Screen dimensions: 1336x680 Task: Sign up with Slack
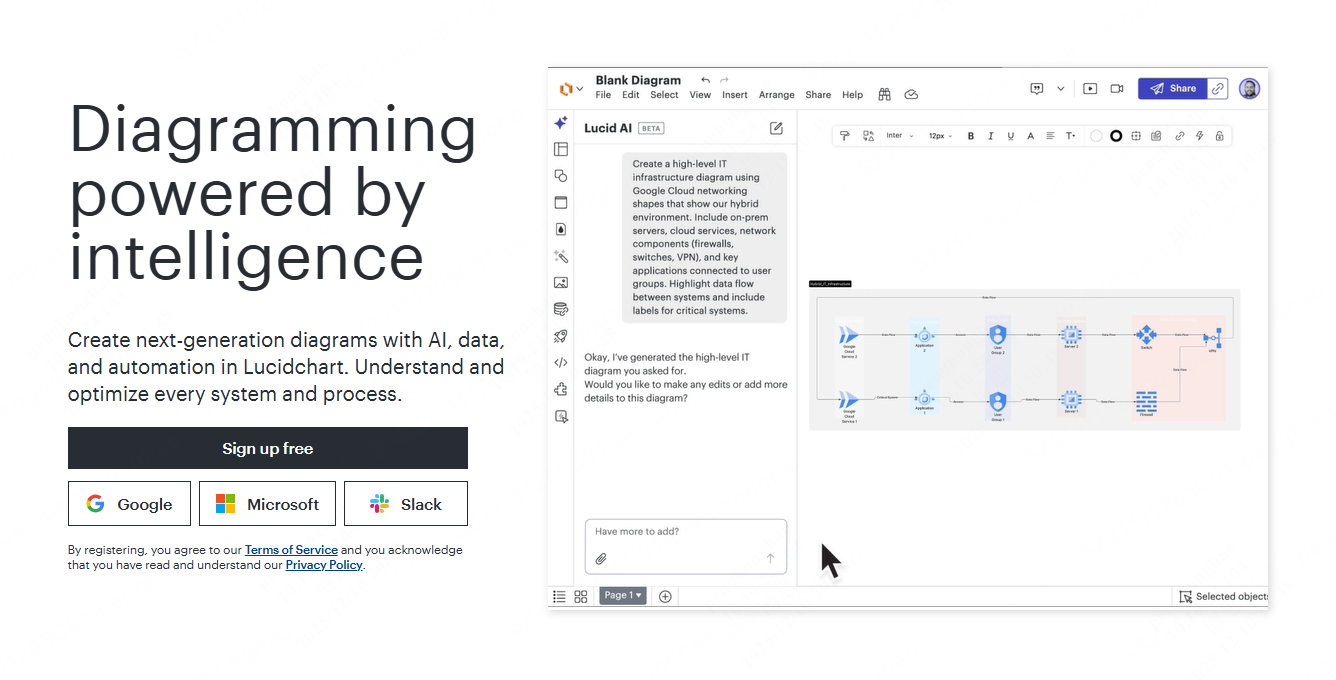tap(406, 504)
